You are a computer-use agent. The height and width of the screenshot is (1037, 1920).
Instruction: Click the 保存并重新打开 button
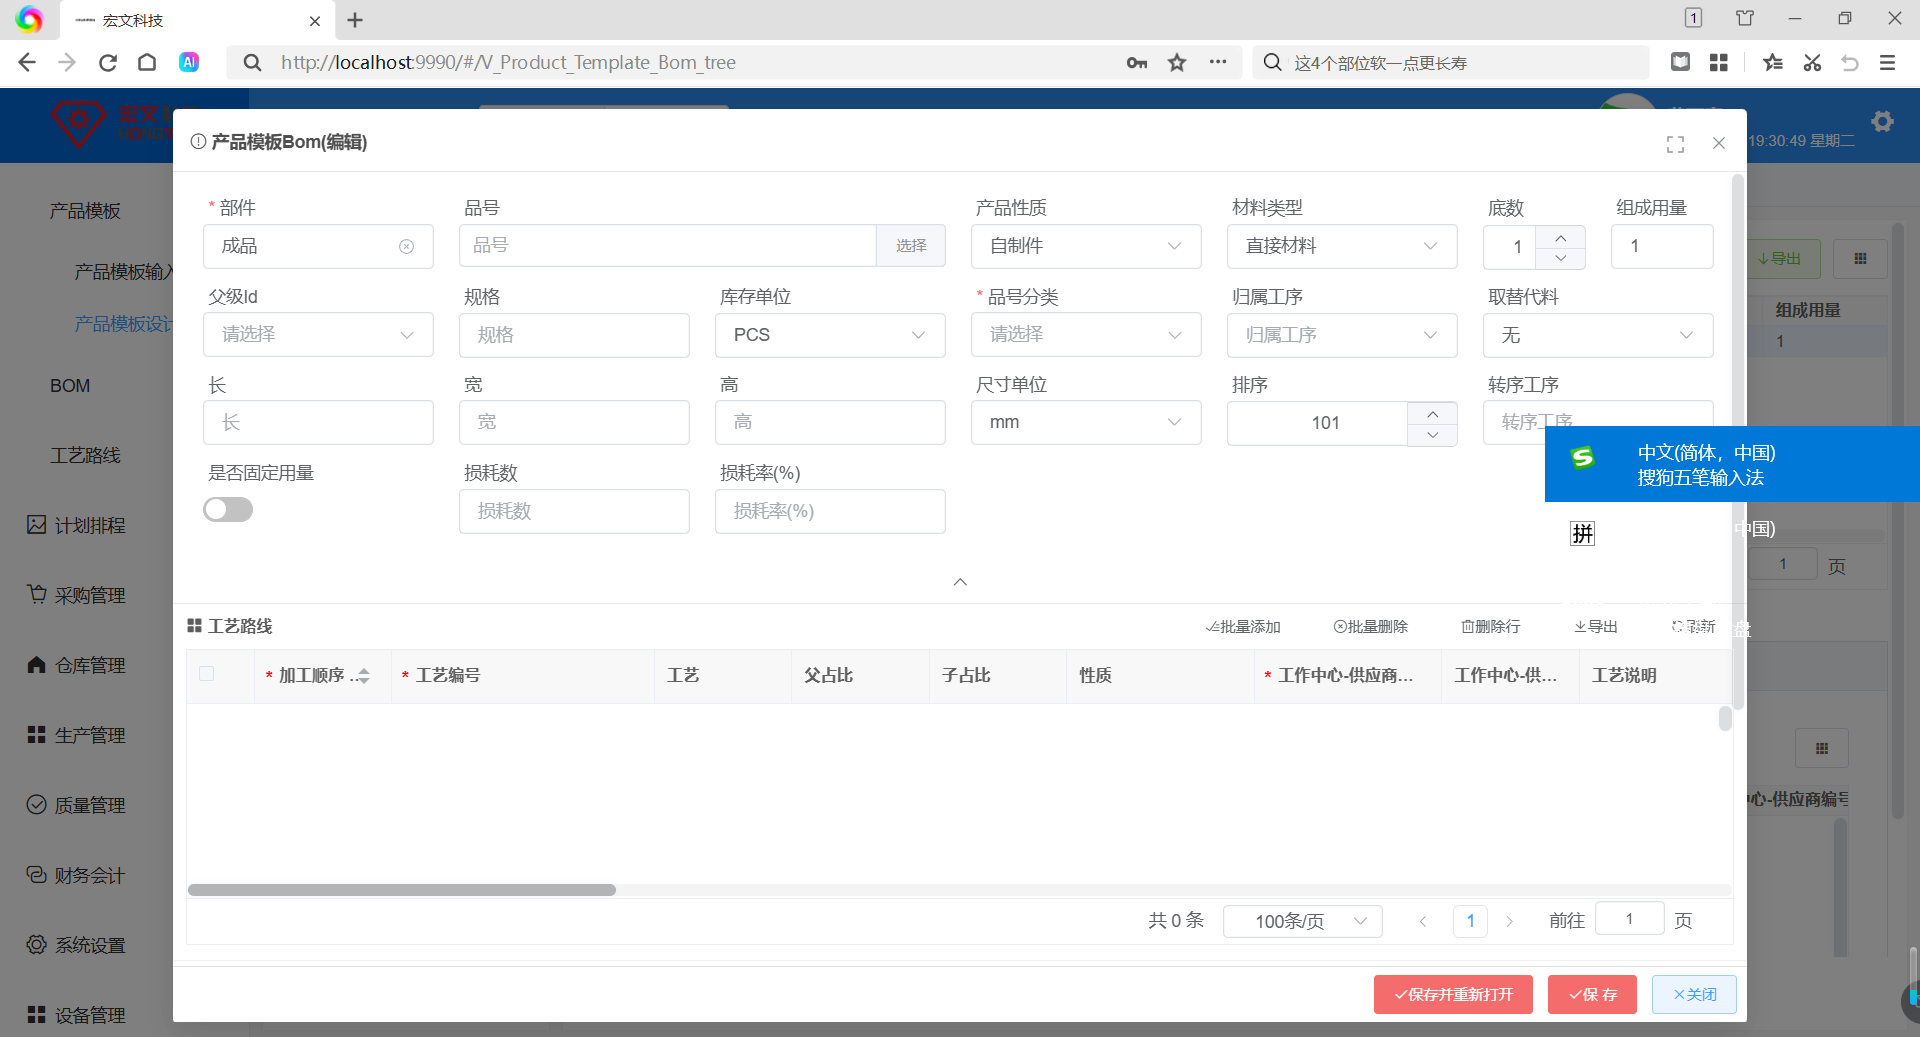[x=1453, y=995]
